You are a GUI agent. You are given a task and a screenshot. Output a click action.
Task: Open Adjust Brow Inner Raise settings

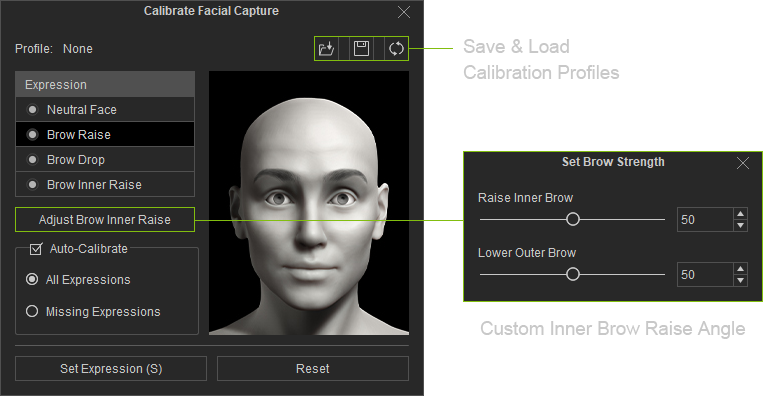[105, 219]
